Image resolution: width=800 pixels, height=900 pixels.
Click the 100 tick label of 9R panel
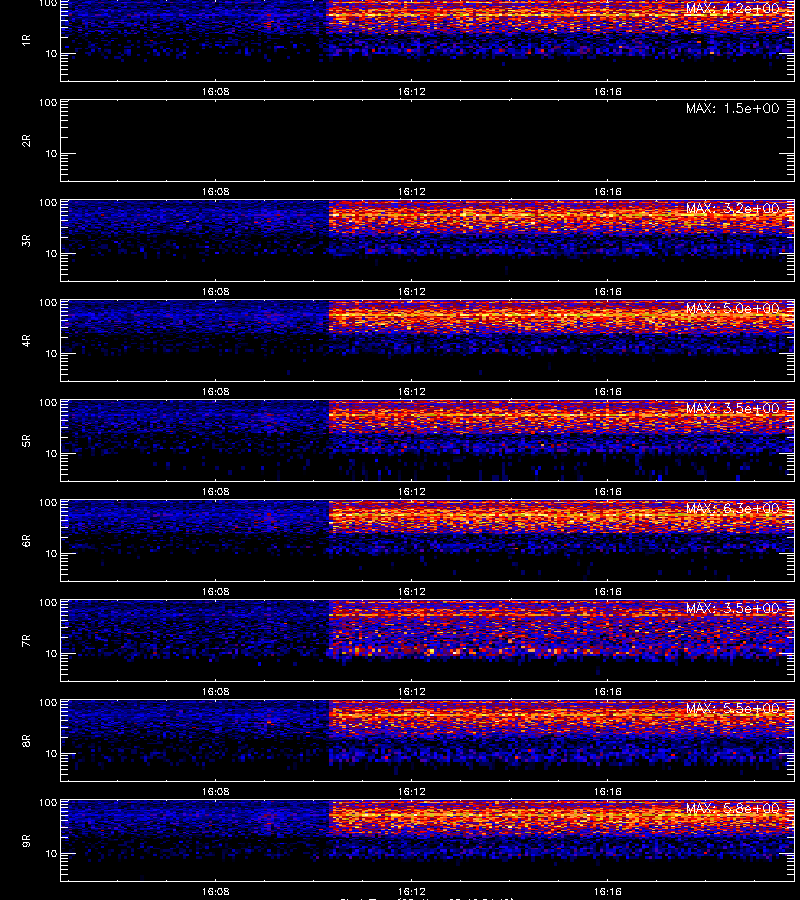48,802
